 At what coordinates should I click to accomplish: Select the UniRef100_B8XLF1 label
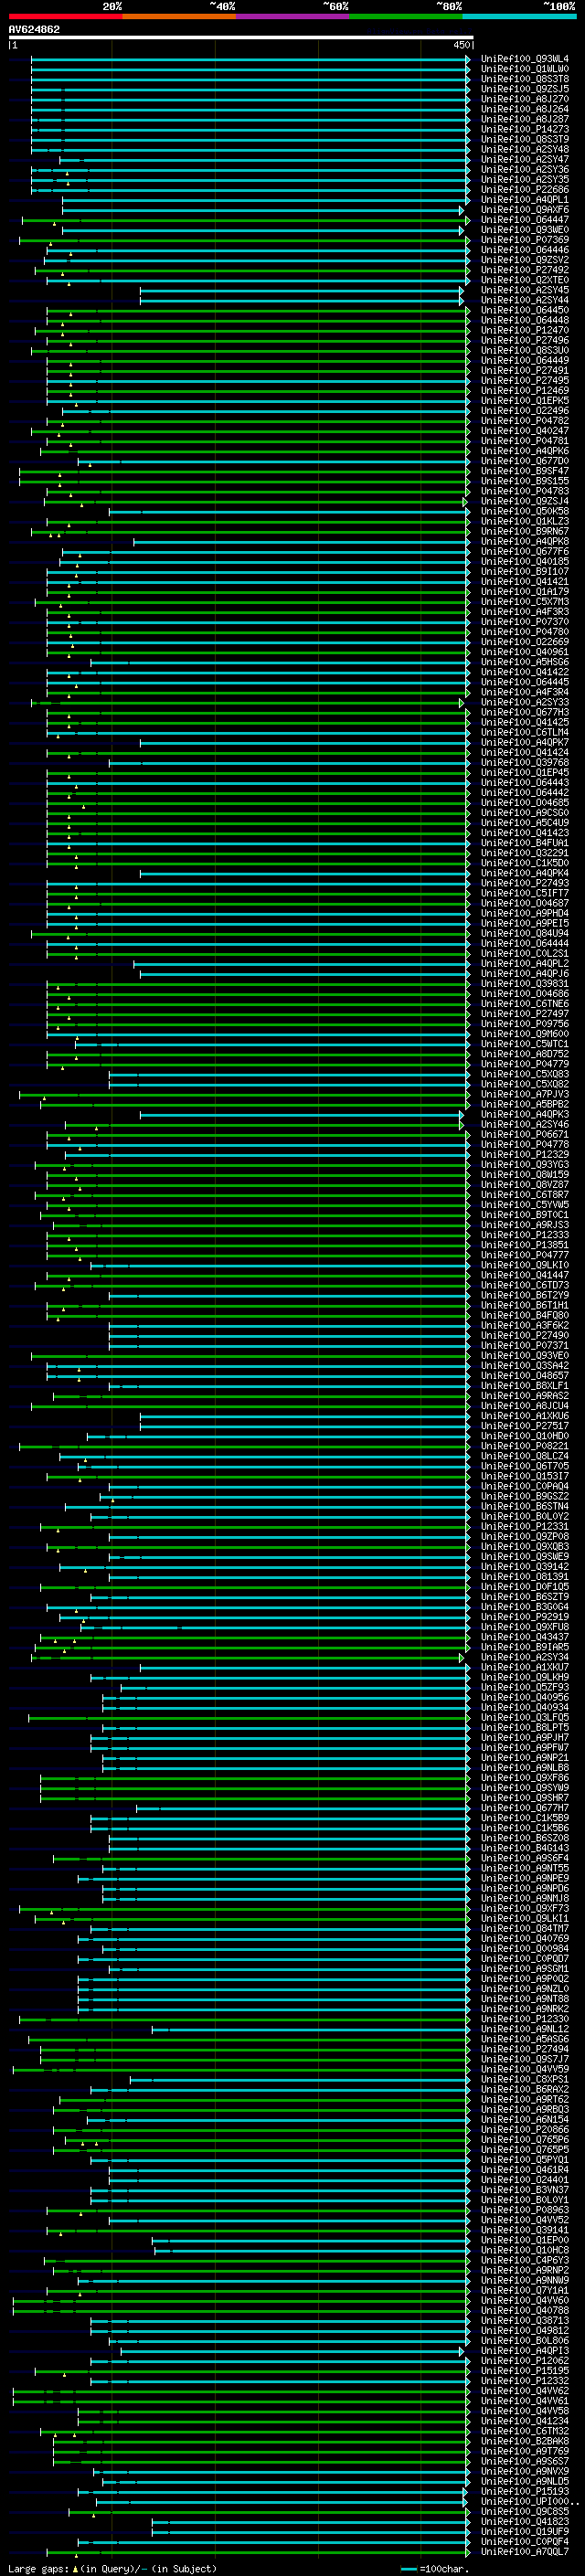coord(524,1386)
